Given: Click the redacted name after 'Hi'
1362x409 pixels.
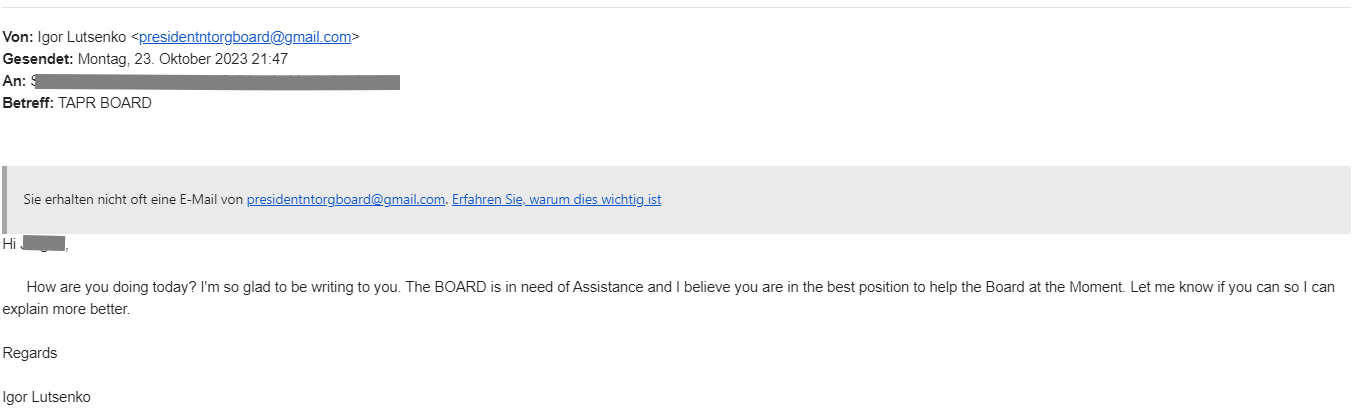Looking at the screenshot, I should (44, 243).
